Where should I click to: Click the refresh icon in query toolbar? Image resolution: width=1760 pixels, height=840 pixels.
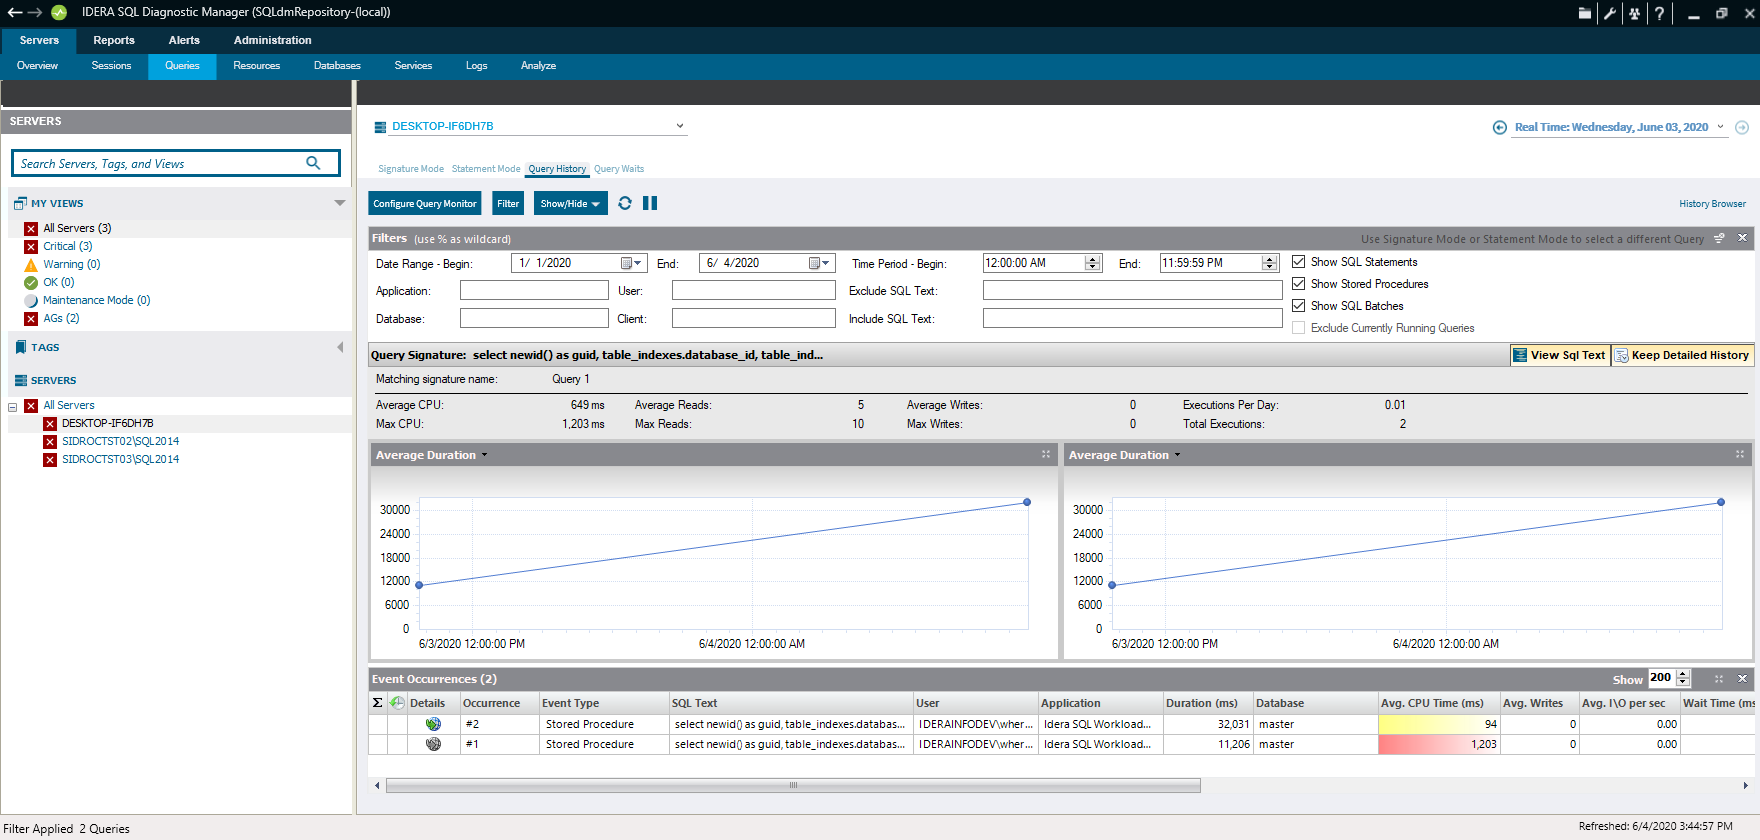[625, 203]
